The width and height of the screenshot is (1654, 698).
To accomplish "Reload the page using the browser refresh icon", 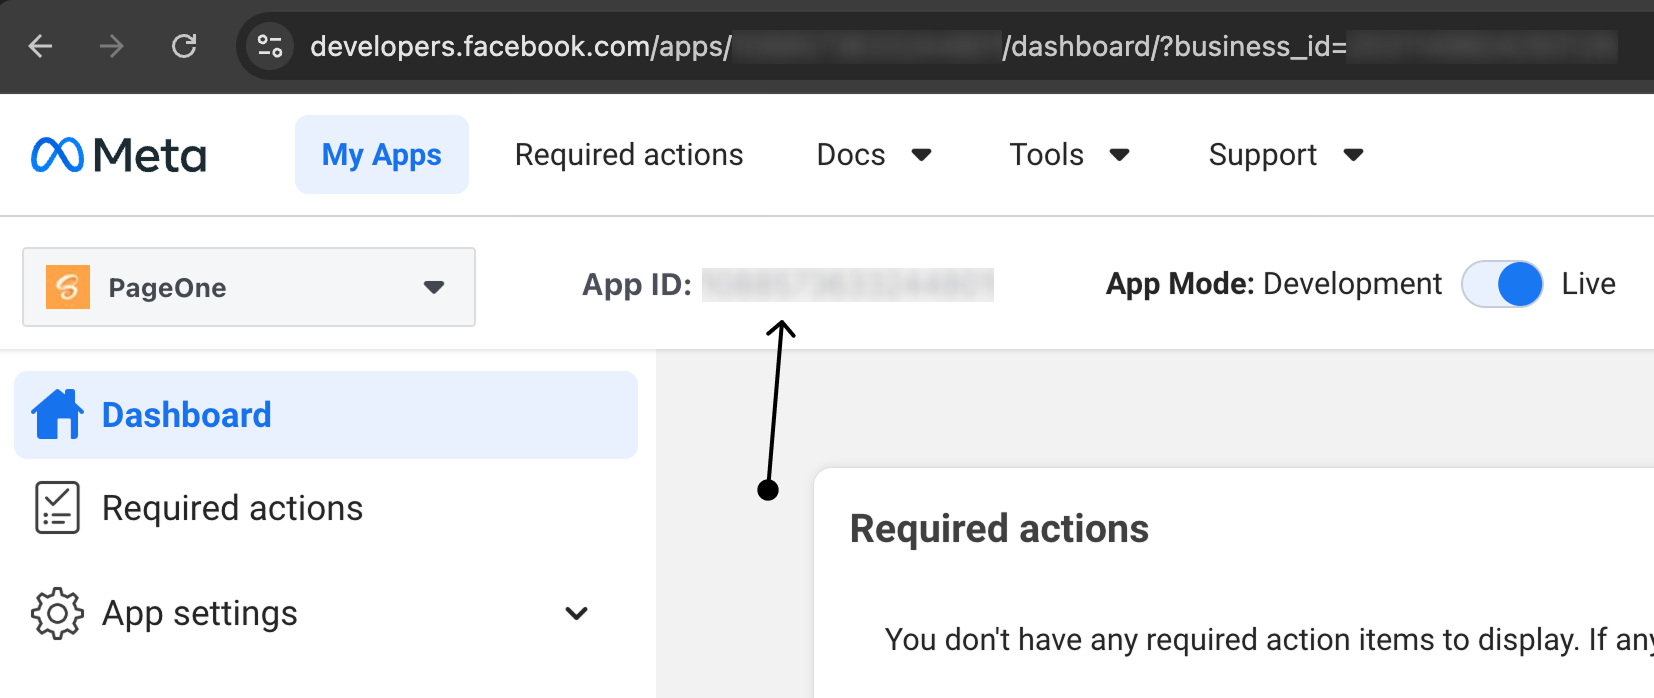I will pyautogui.click(x=184, y=46).
